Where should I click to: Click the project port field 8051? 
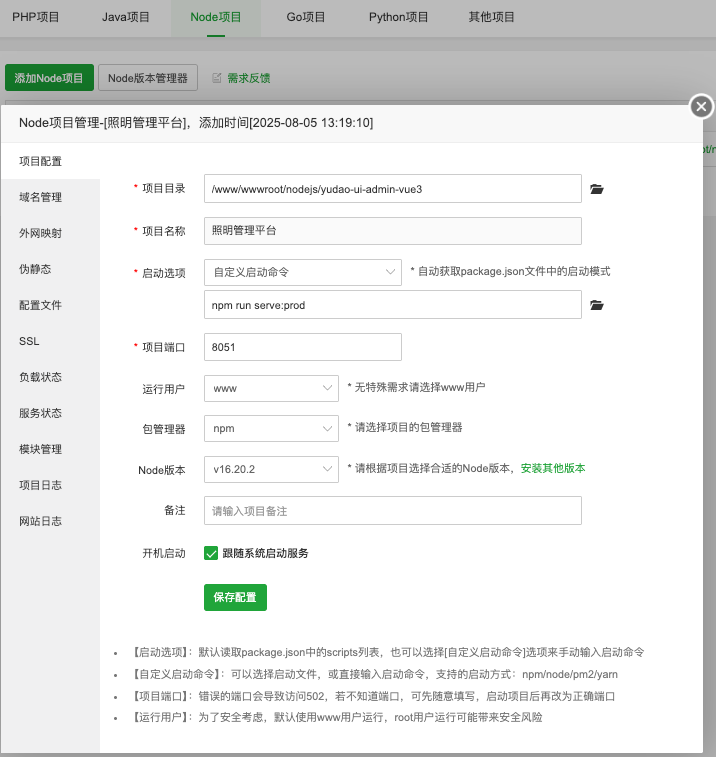[x=303, y=347]
